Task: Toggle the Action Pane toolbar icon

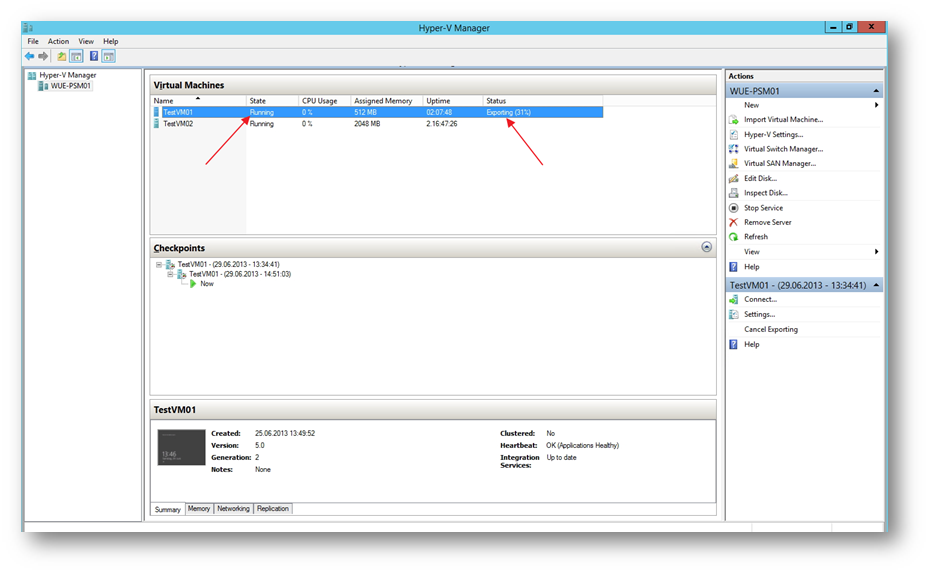Action: click(x=109, y=56)
